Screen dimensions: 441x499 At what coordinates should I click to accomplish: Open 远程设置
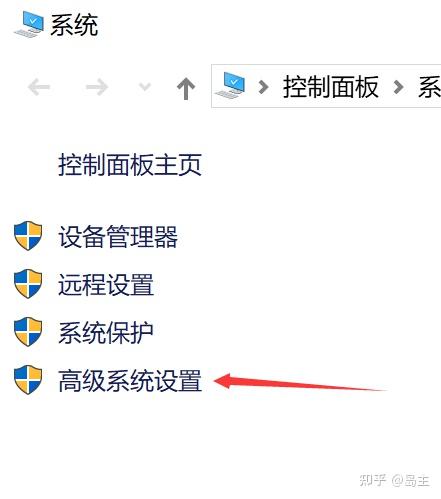106,284
